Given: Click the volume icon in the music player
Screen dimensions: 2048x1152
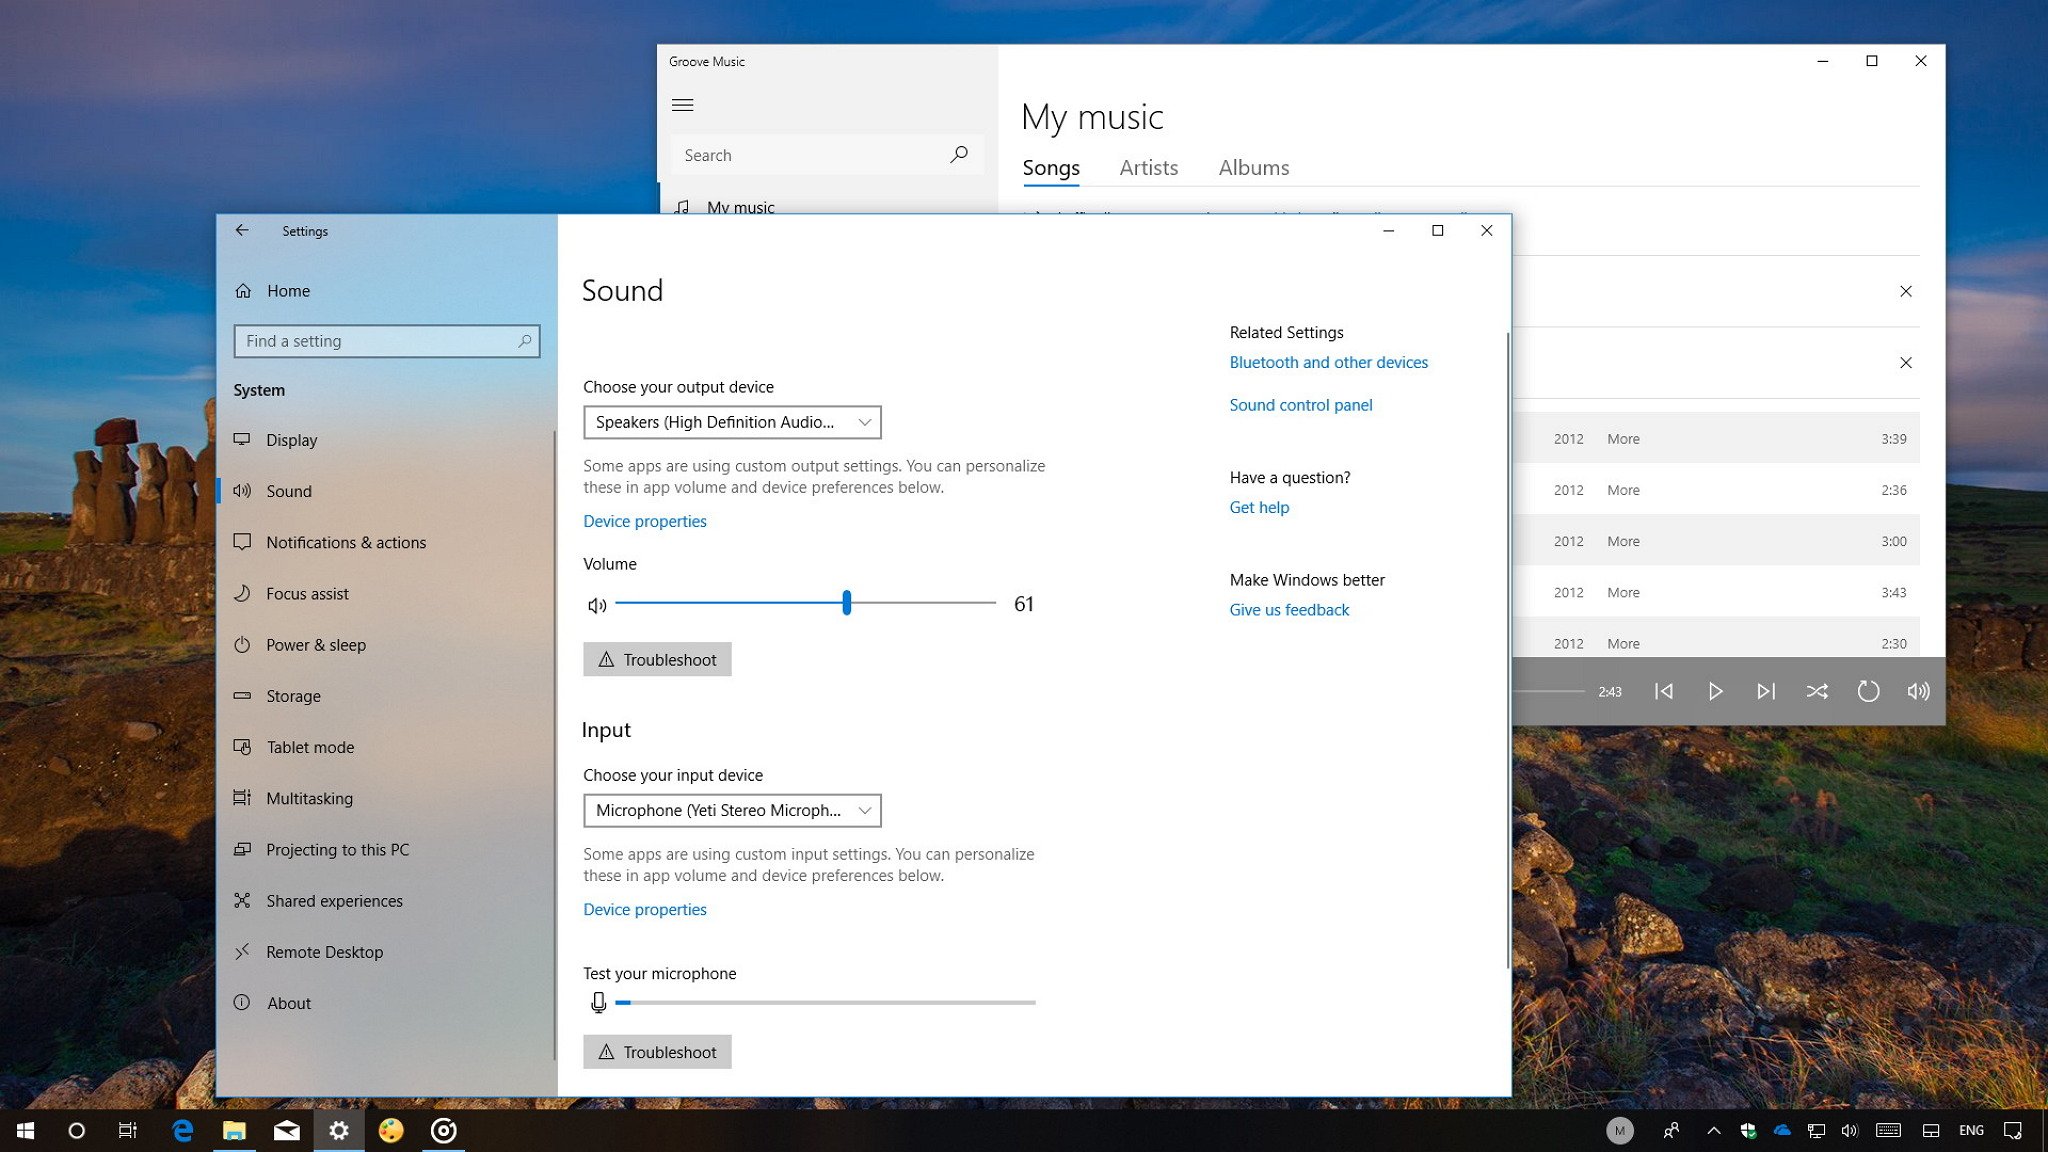Looking at the screenshot, I should click(x=1919, y=691).
